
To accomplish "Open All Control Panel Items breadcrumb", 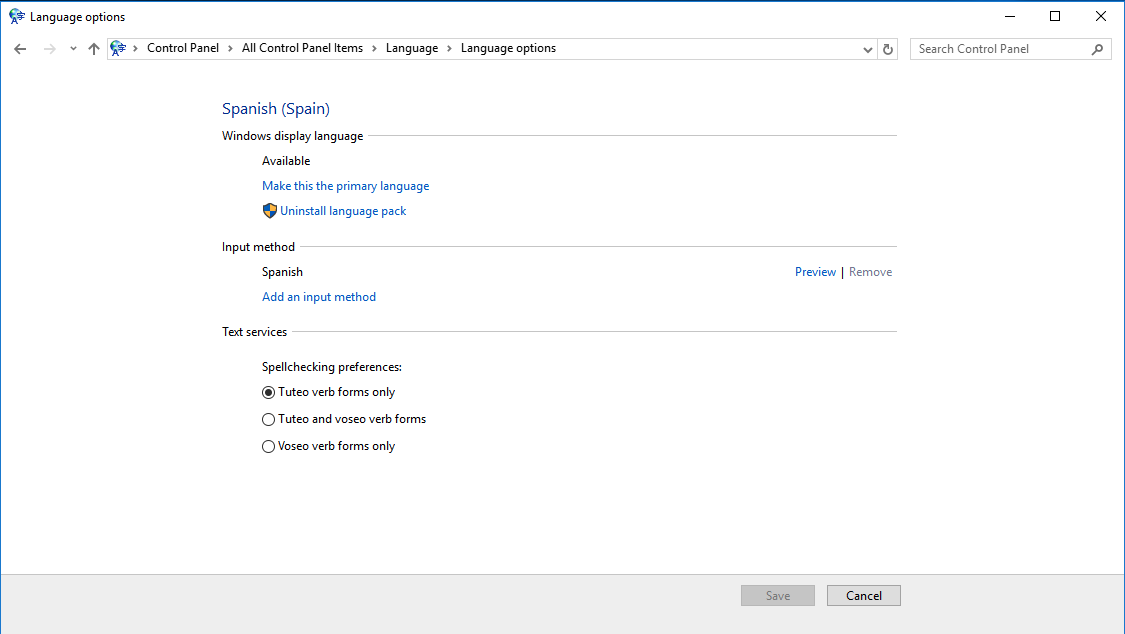I will tap(302, 48).
